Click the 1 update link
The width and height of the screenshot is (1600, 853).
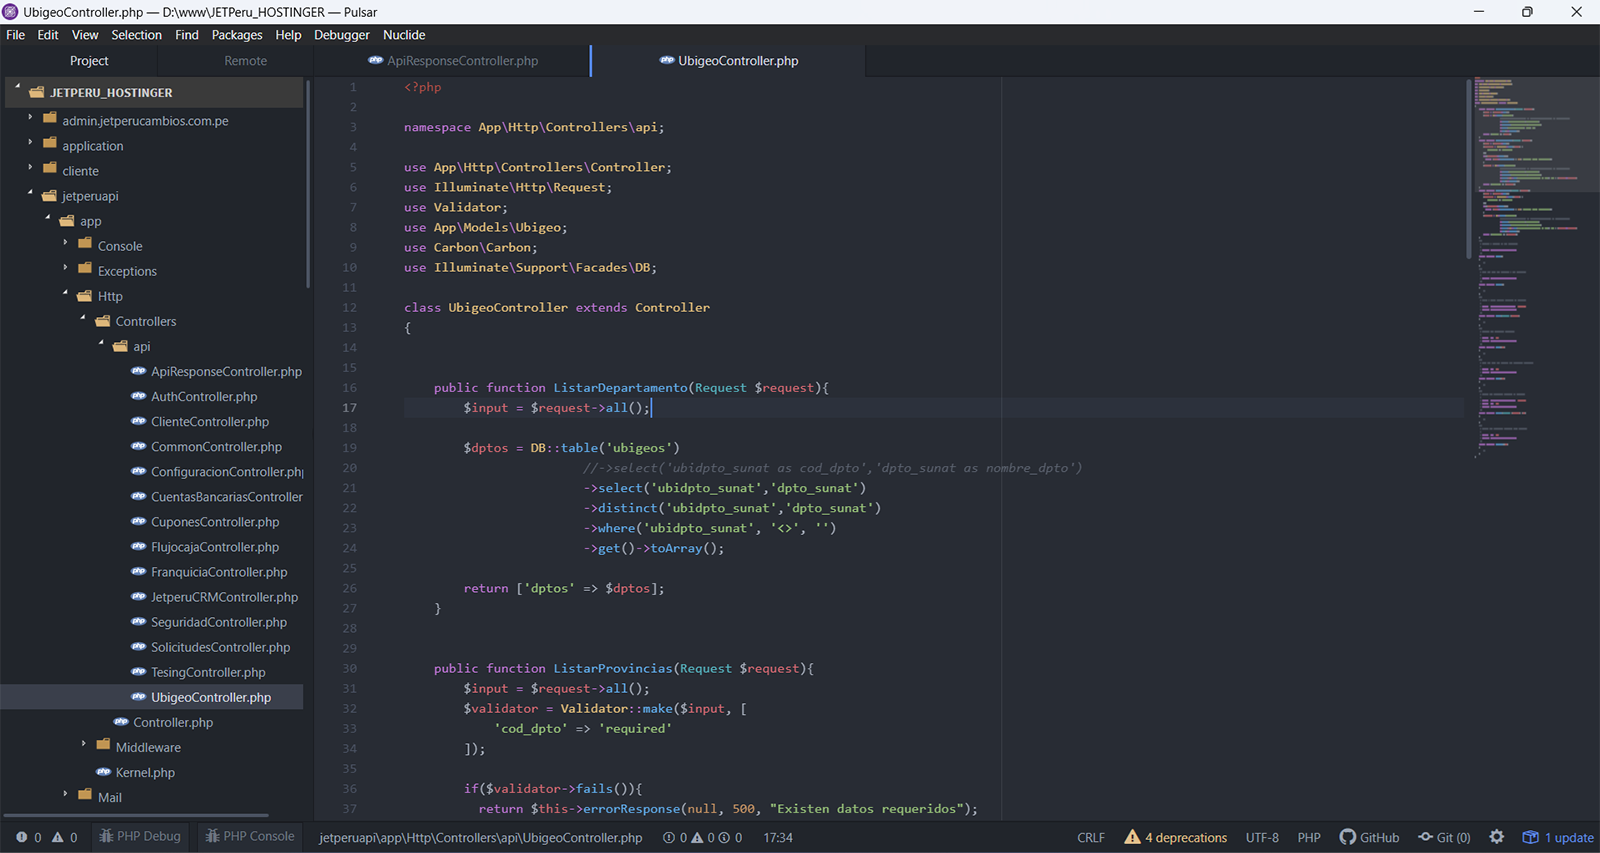click(1558, 838)
